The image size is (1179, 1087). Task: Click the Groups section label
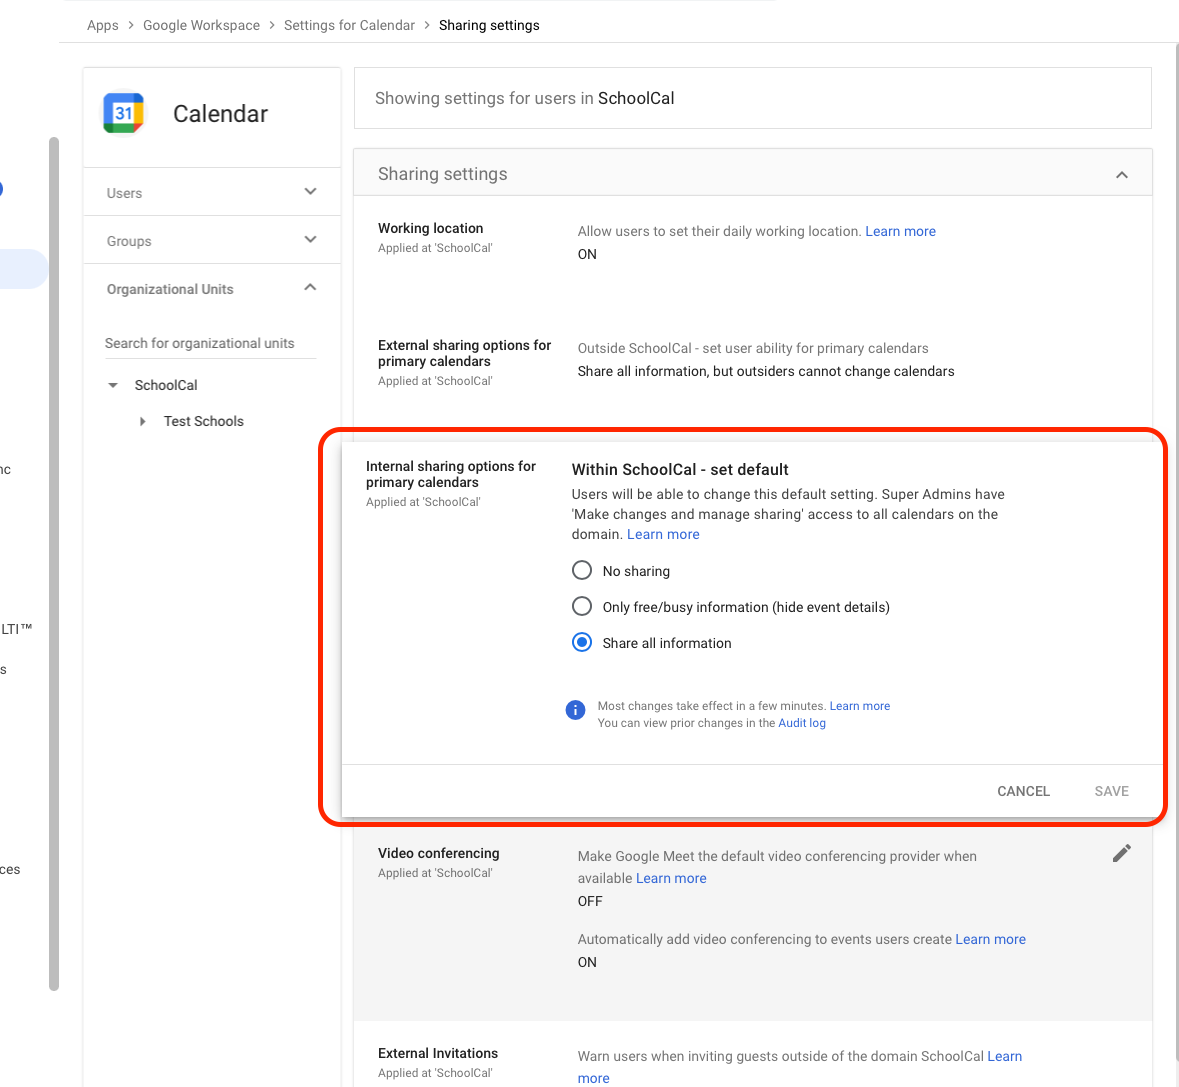pos(129,241)
